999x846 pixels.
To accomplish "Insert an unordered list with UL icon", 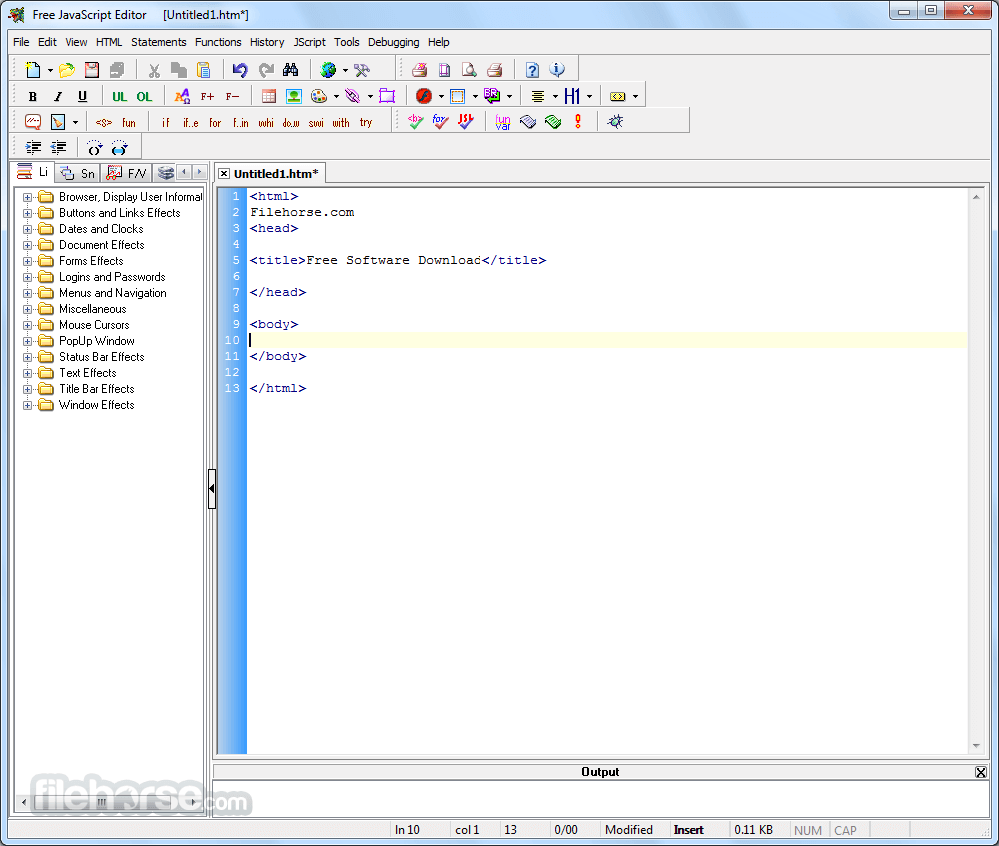I will pyautogui.click(x=119, y=97).
